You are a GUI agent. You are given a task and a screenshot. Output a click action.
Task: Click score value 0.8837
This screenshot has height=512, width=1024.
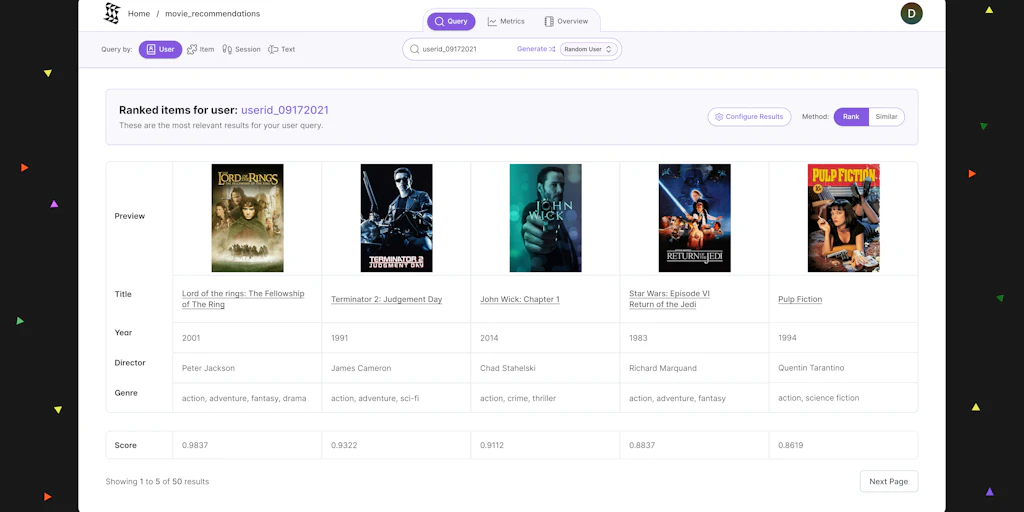coord(642,445)
